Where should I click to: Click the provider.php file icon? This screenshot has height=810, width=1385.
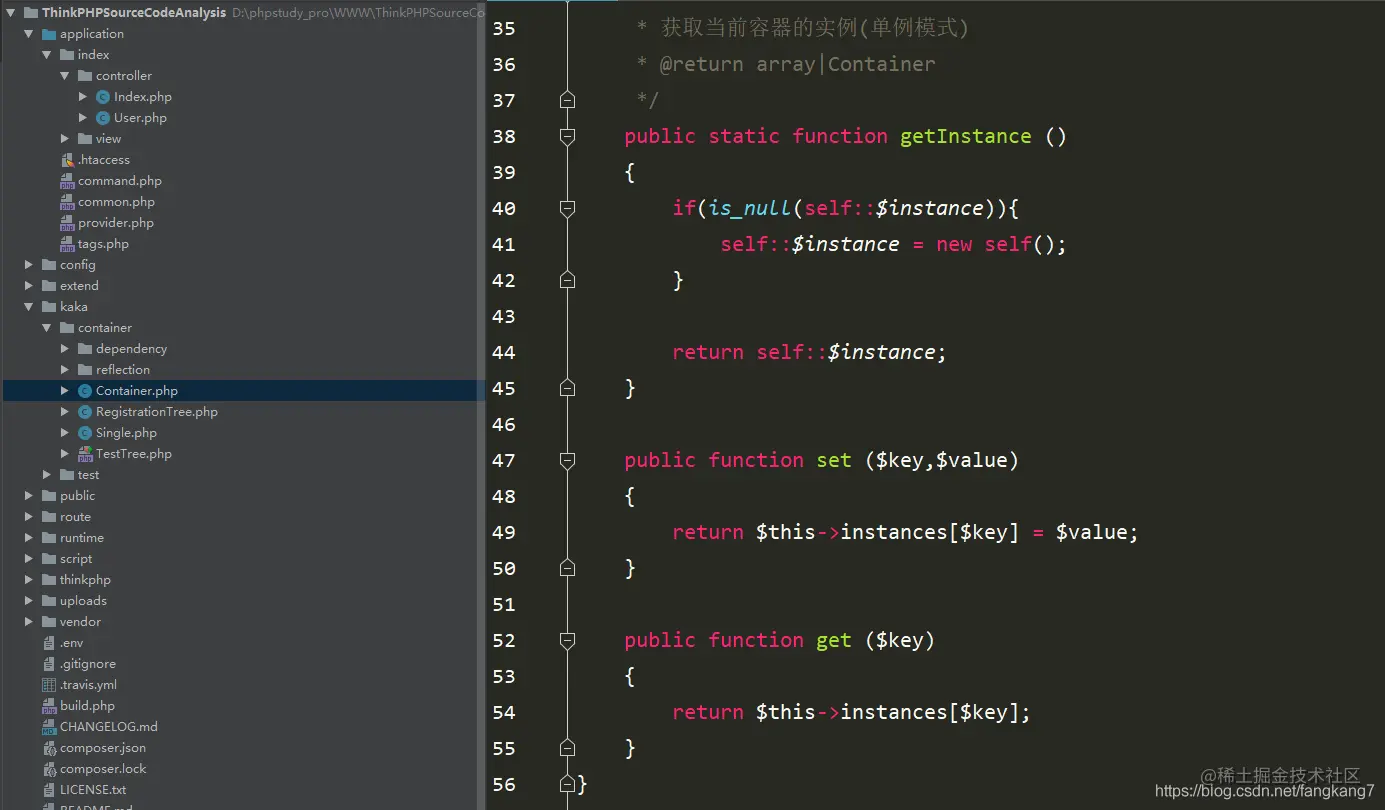[x=67, y=223]
